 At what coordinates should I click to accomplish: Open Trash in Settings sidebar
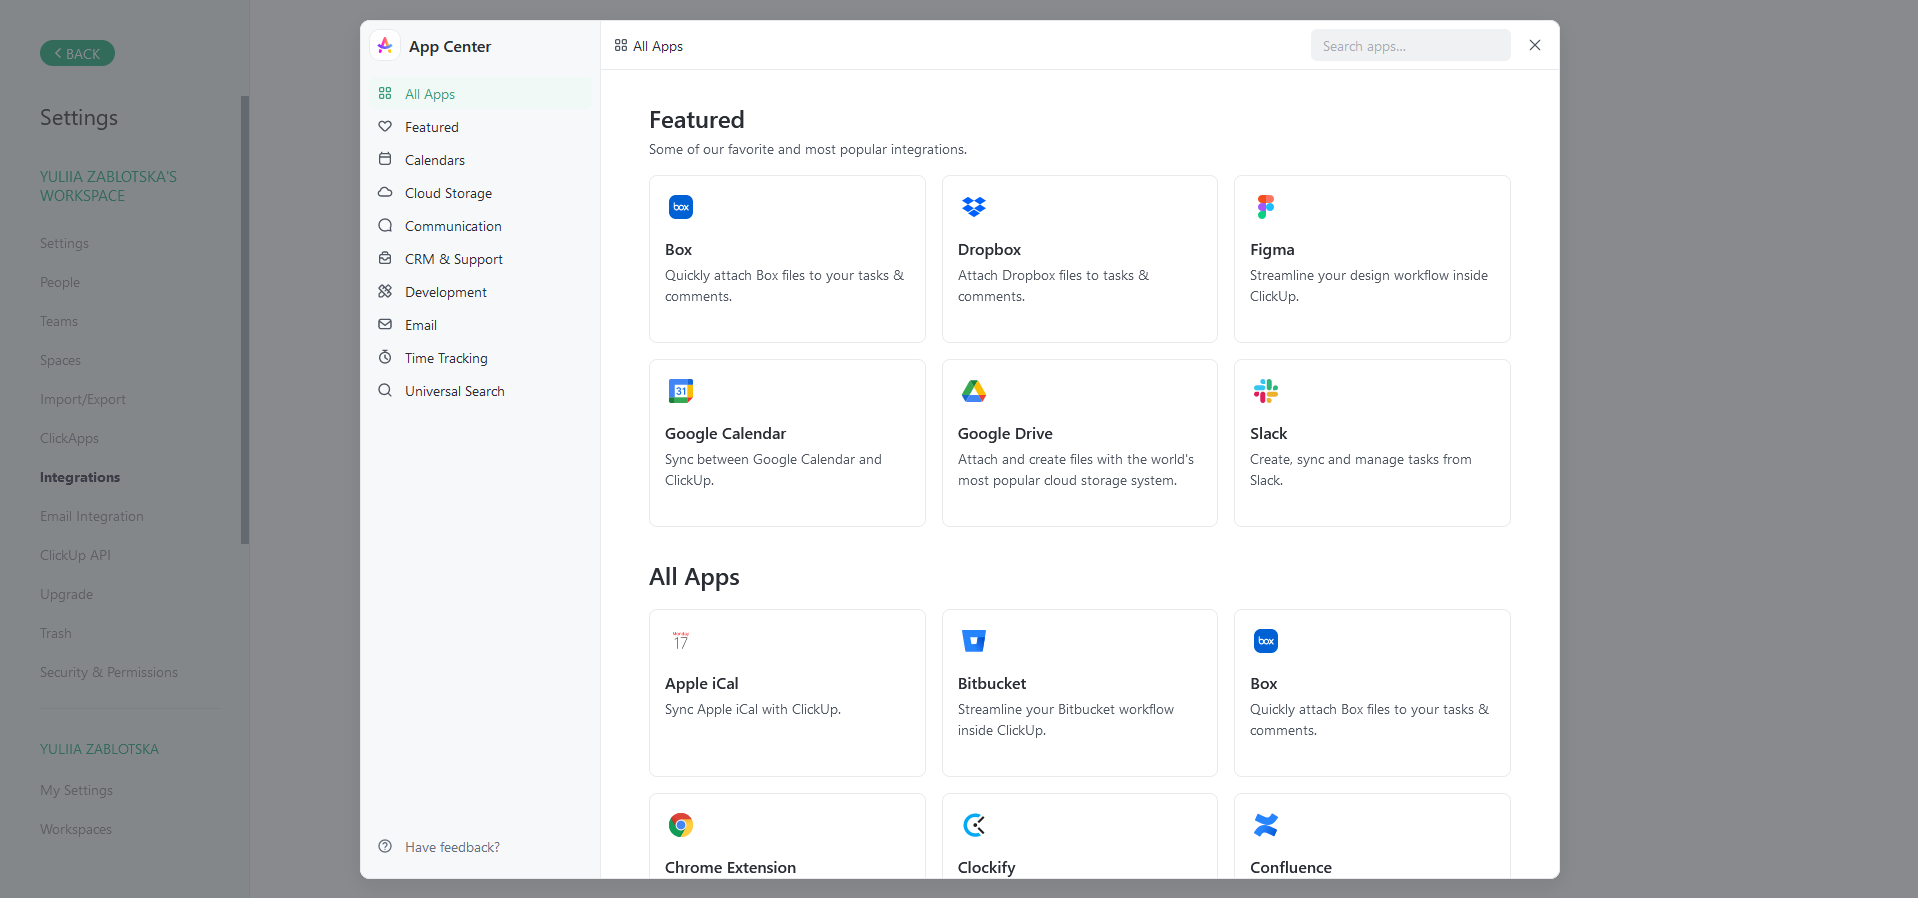click(x=56, y=633)
